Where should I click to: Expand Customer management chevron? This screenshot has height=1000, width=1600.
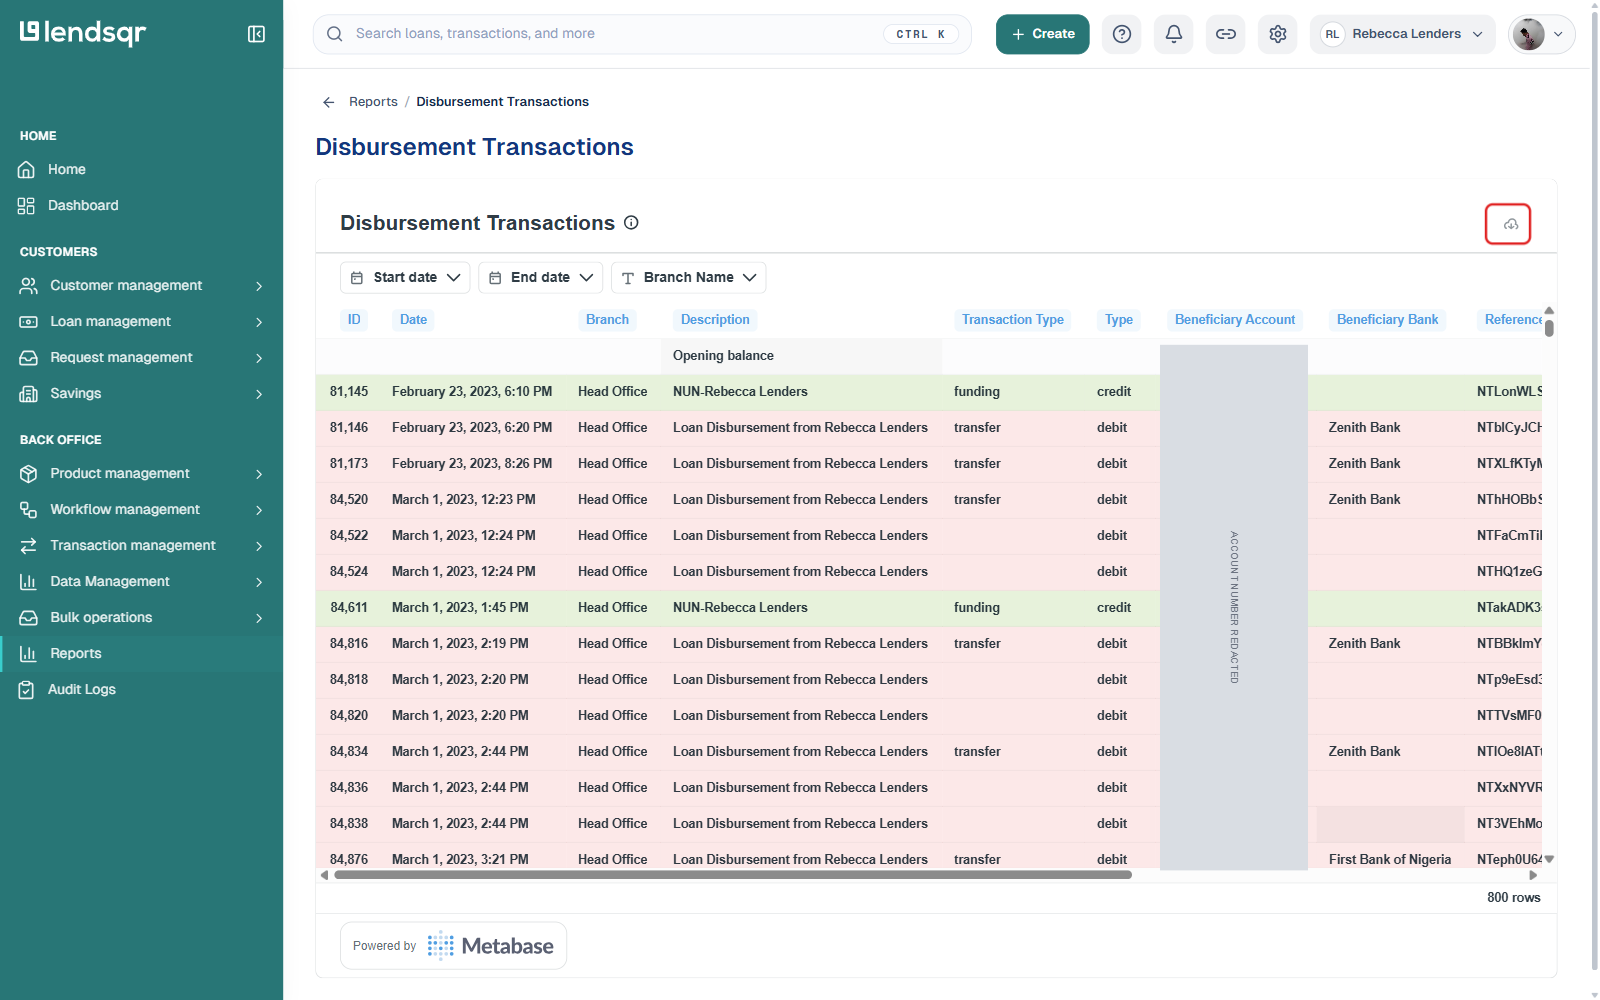(259, 286)
